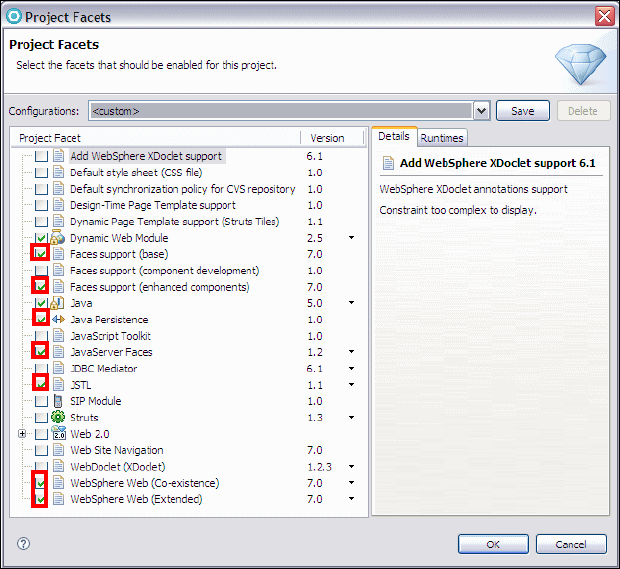Screen dimensions: 620x569
Task: Open help via the question mark icon
Action: [23, 543]
